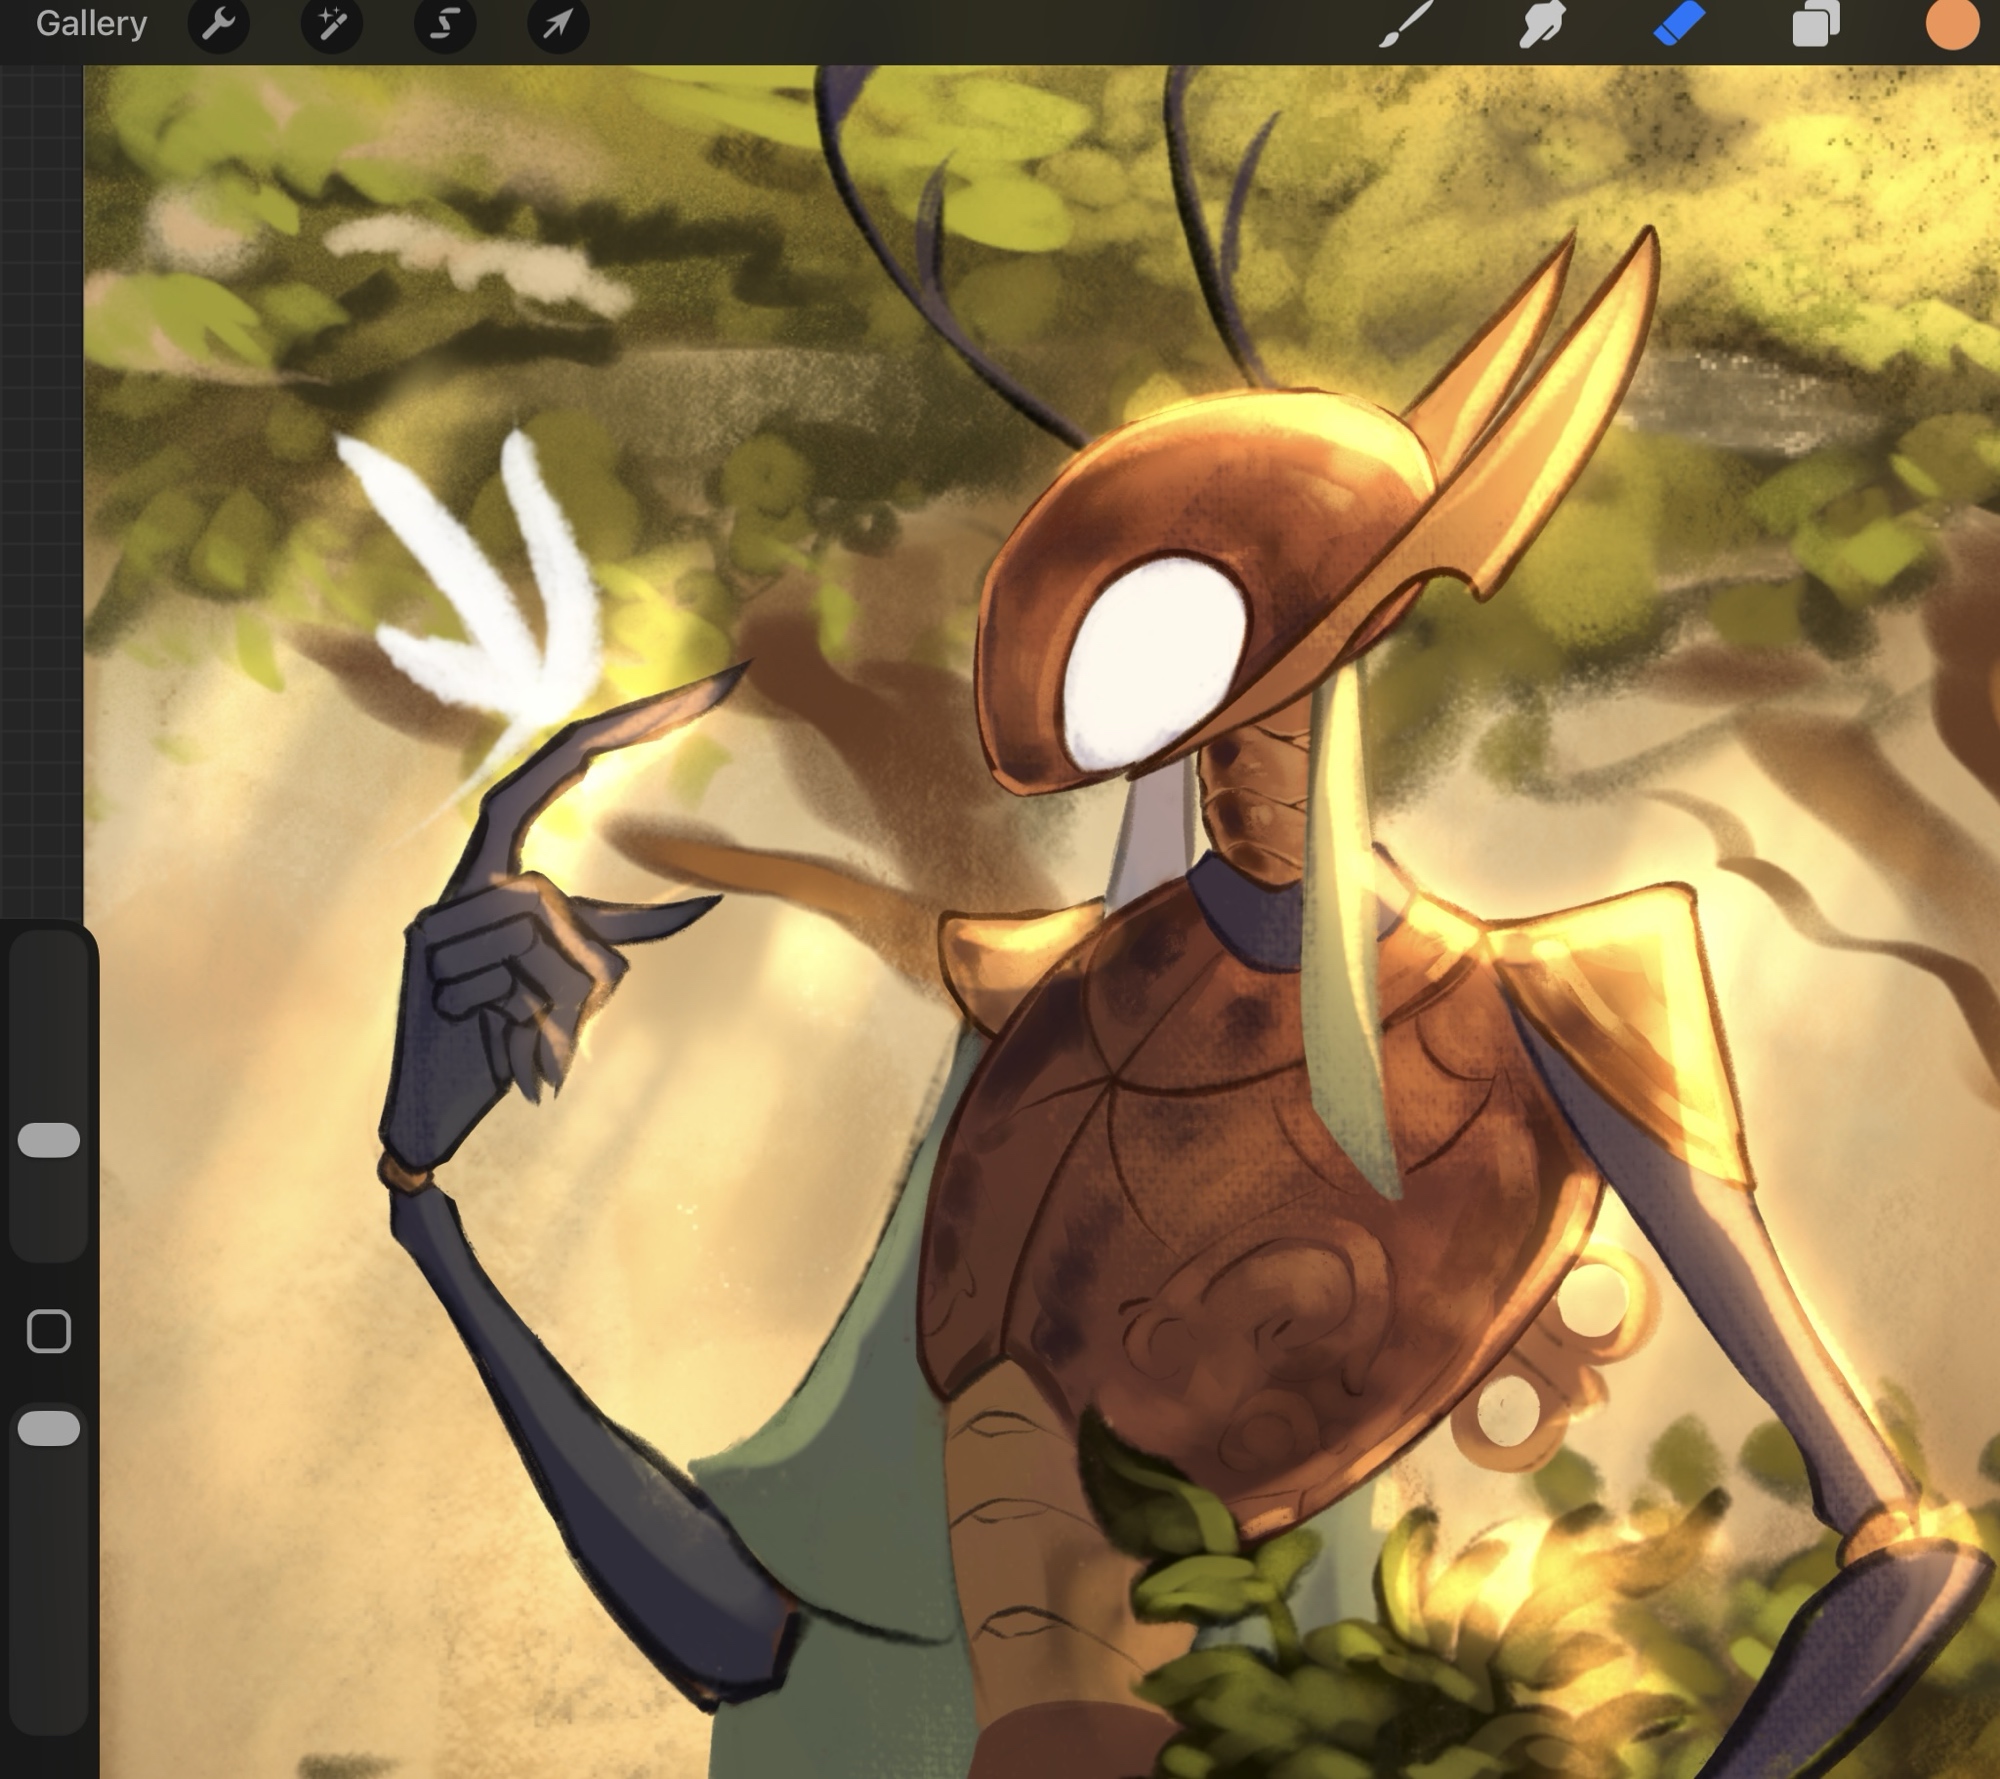Activate the Transform arrow tool

pos(557,24)
